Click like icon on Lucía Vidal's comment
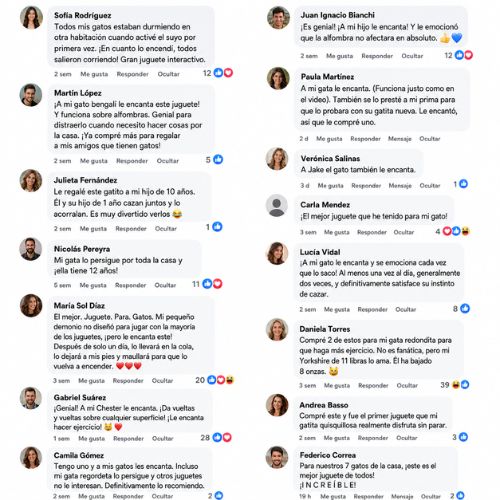 [x=465, y=309]
